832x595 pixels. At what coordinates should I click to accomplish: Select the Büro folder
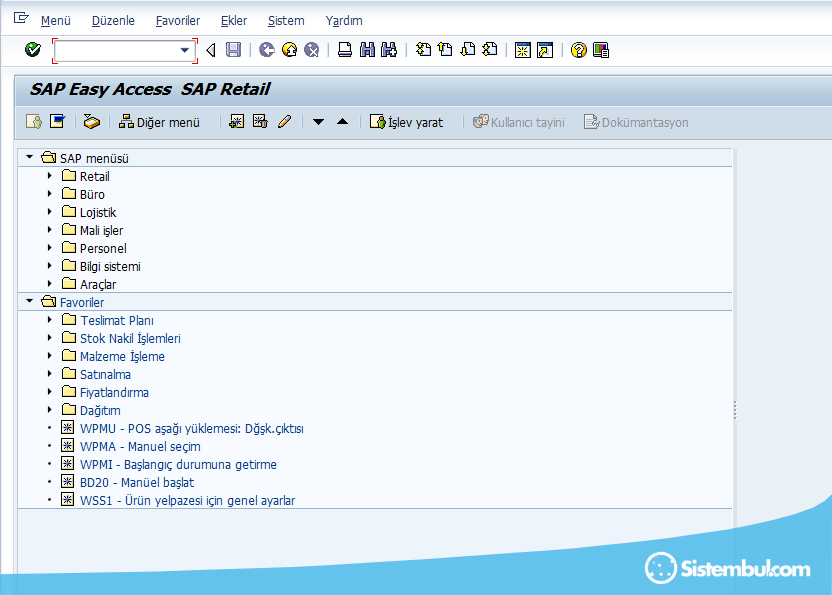point(92,194)
